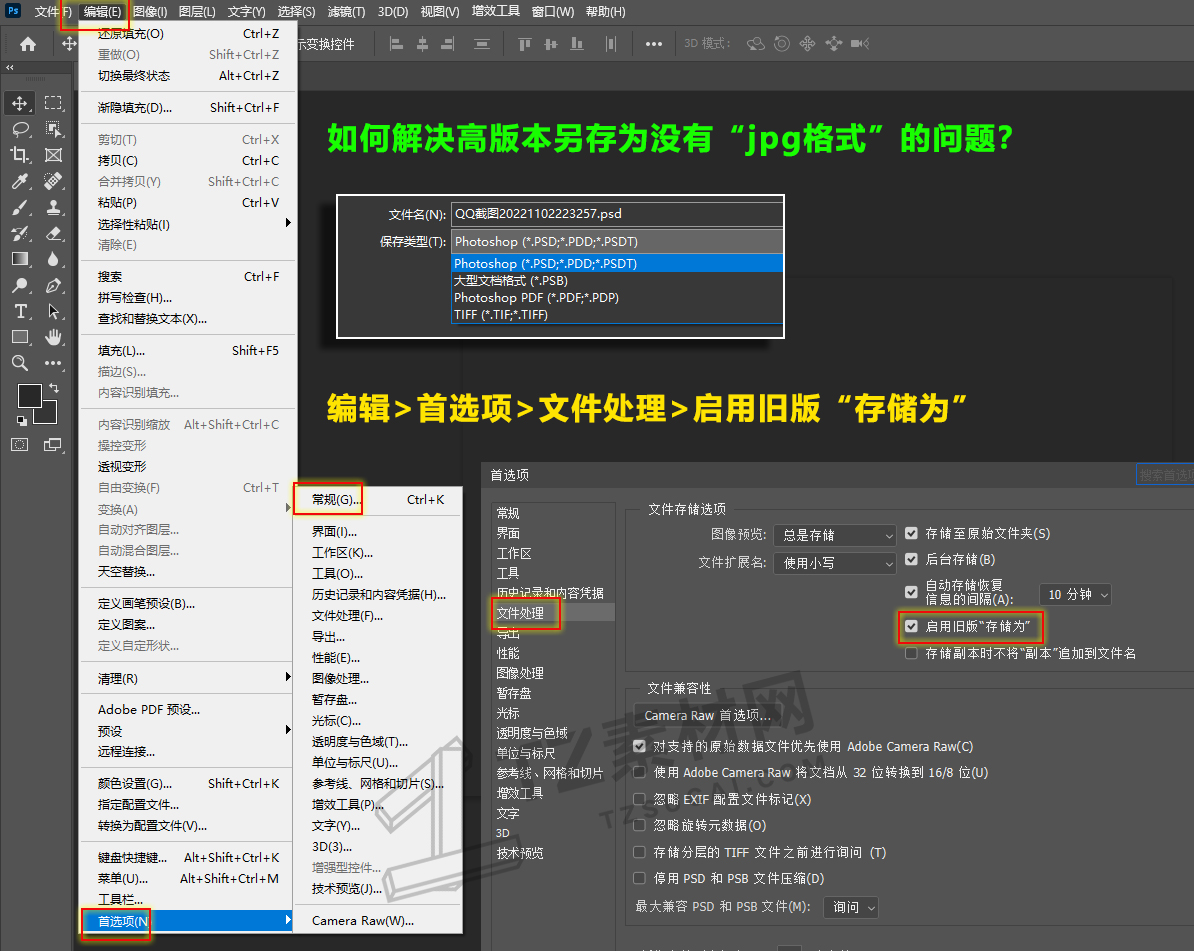Select the Object Selection tool
This screenshot has width=1194, height=951.
(53, 129)
